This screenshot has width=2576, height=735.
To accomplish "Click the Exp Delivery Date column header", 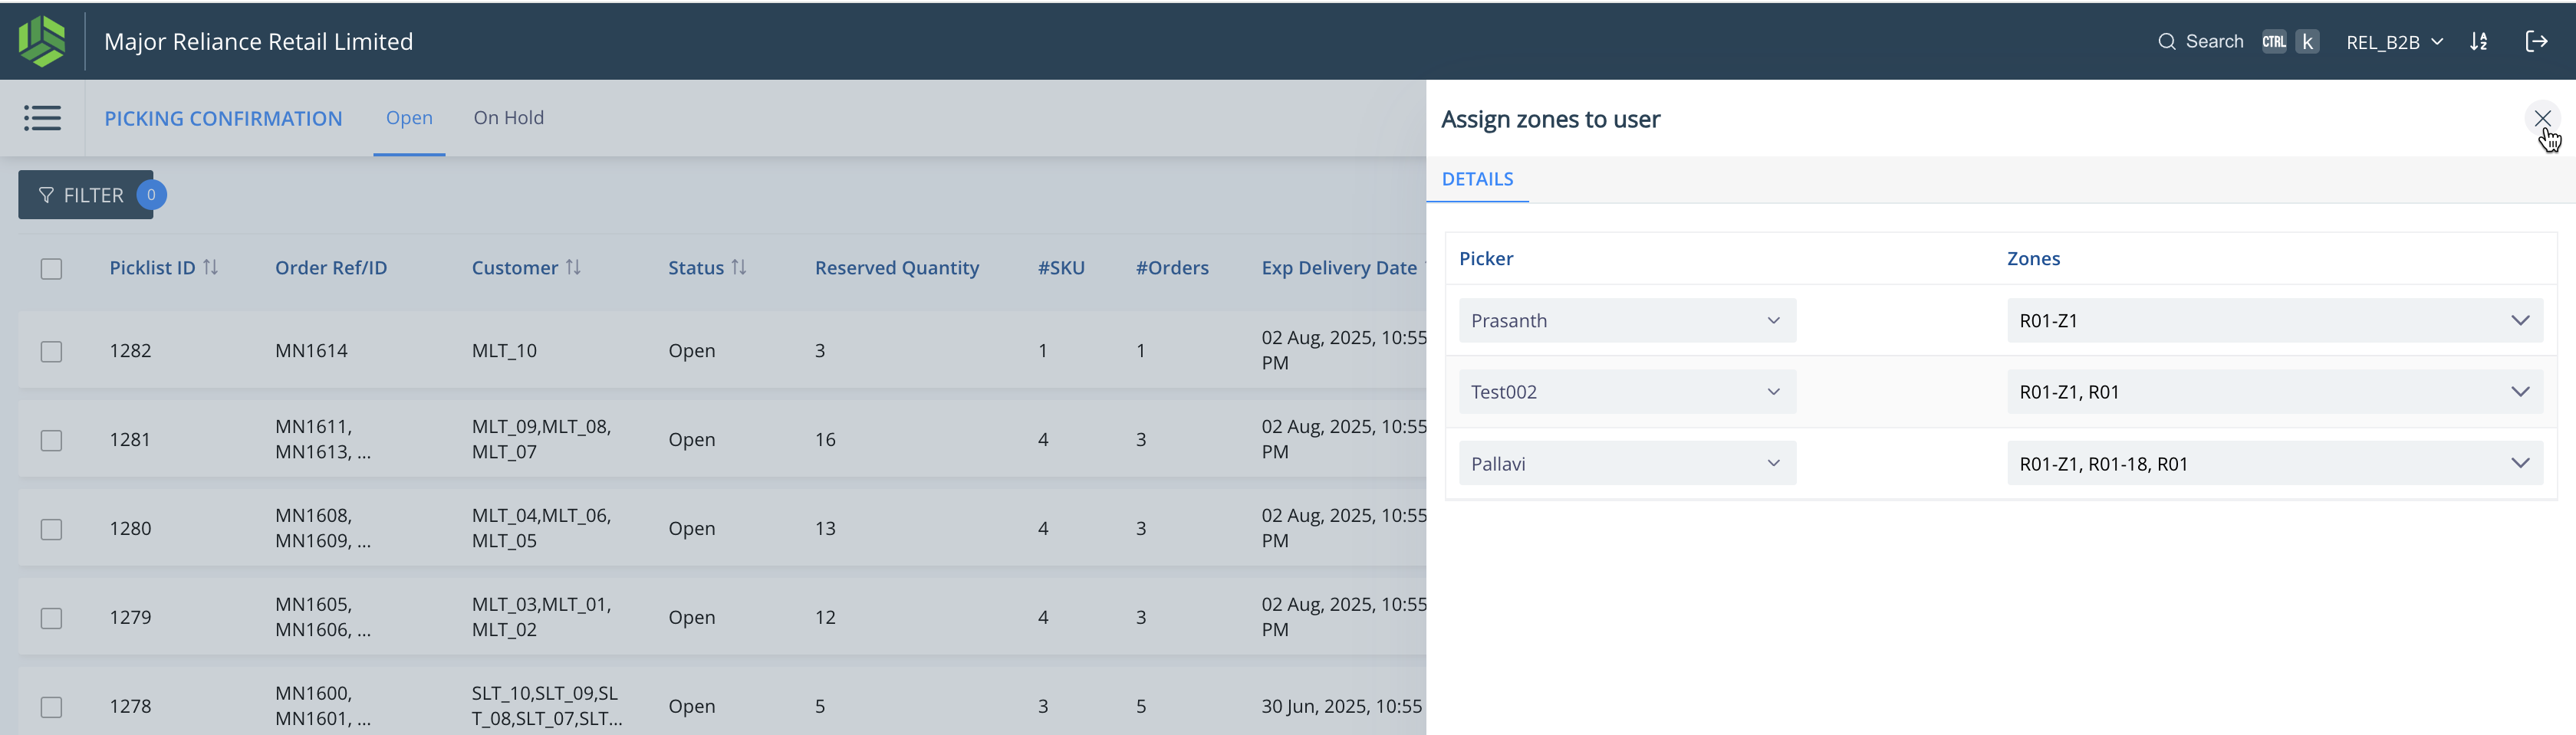I will 1339,267.
